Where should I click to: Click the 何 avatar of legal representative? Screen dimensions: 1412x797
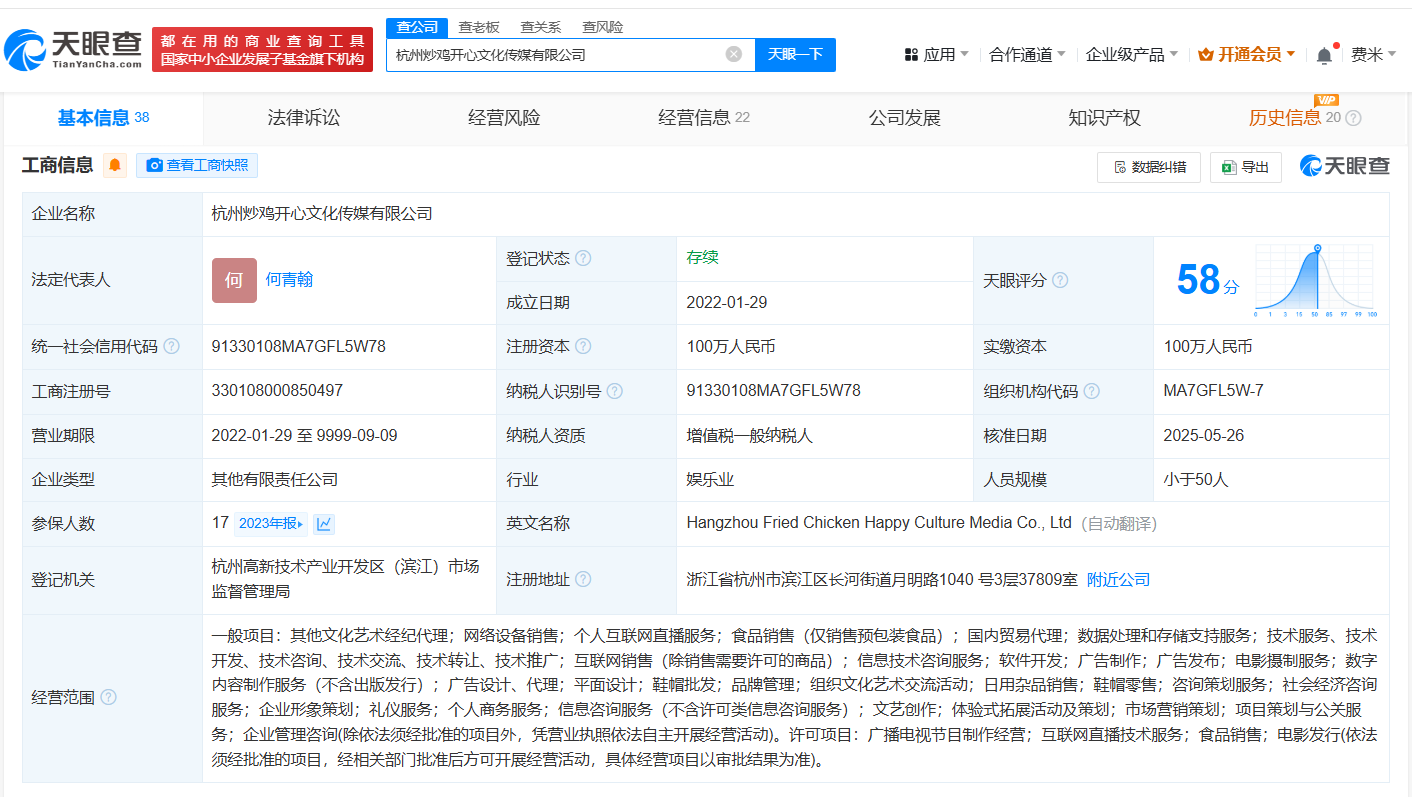pos(234,280)
